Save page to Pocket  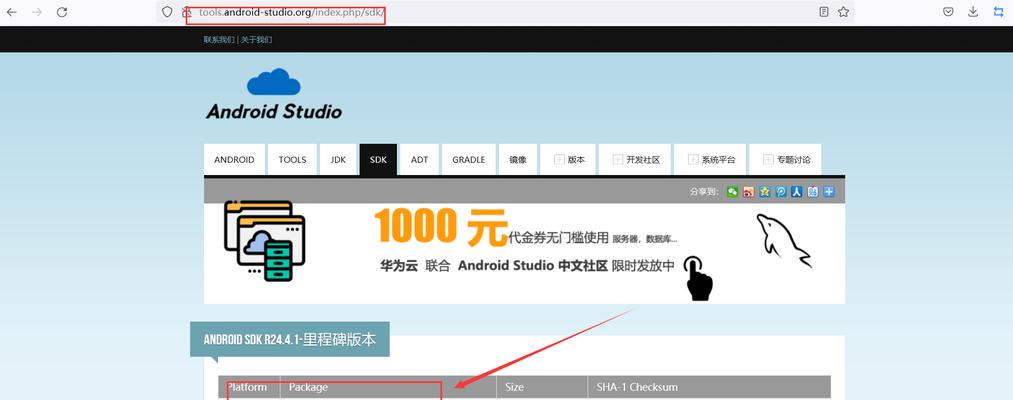[x=948, y=12]
